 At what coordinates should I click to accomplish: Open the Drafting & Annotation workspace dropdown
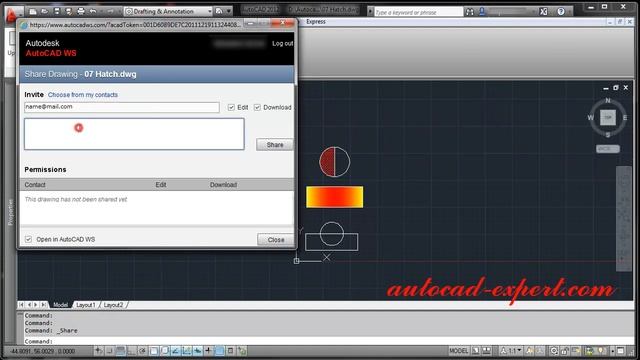[x=168, y=11]
